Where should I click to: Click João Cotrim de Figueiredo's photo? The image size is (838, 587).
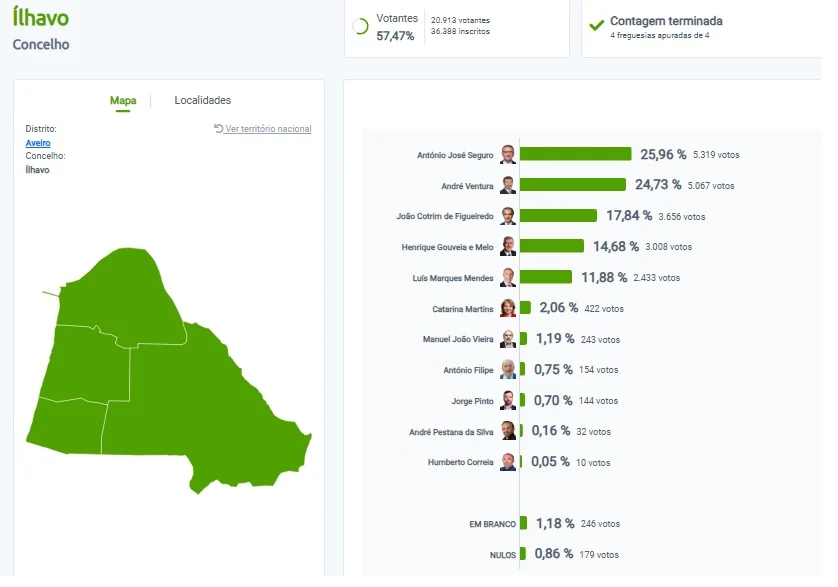[x=508, y=216]
